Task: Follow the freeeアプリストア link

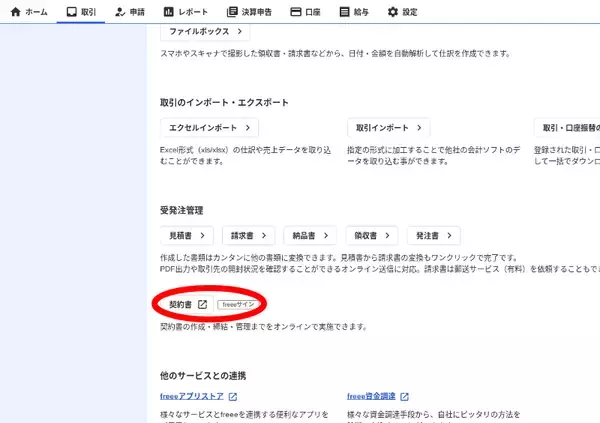Action: point(191,397)
